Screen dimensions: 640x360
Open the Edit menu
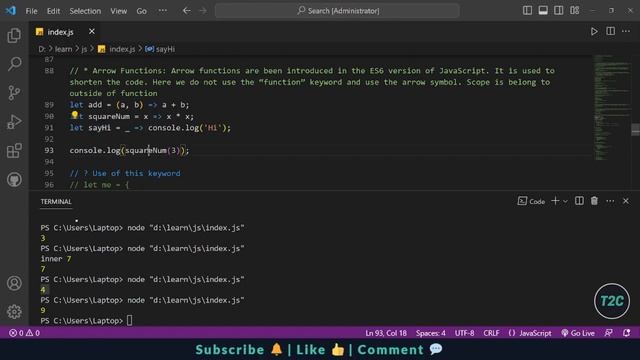coord(53,11)
